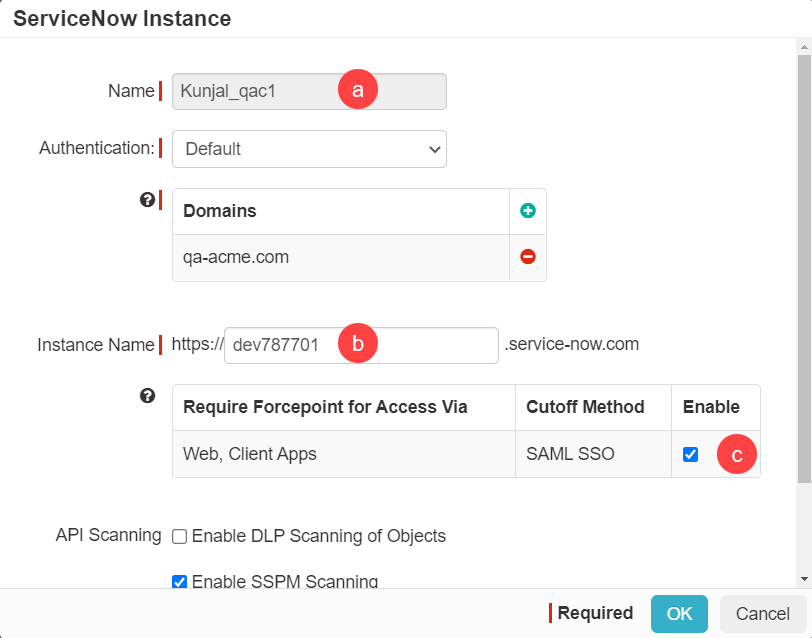
Task: Click the Cancel button
Action: (762, 613)
